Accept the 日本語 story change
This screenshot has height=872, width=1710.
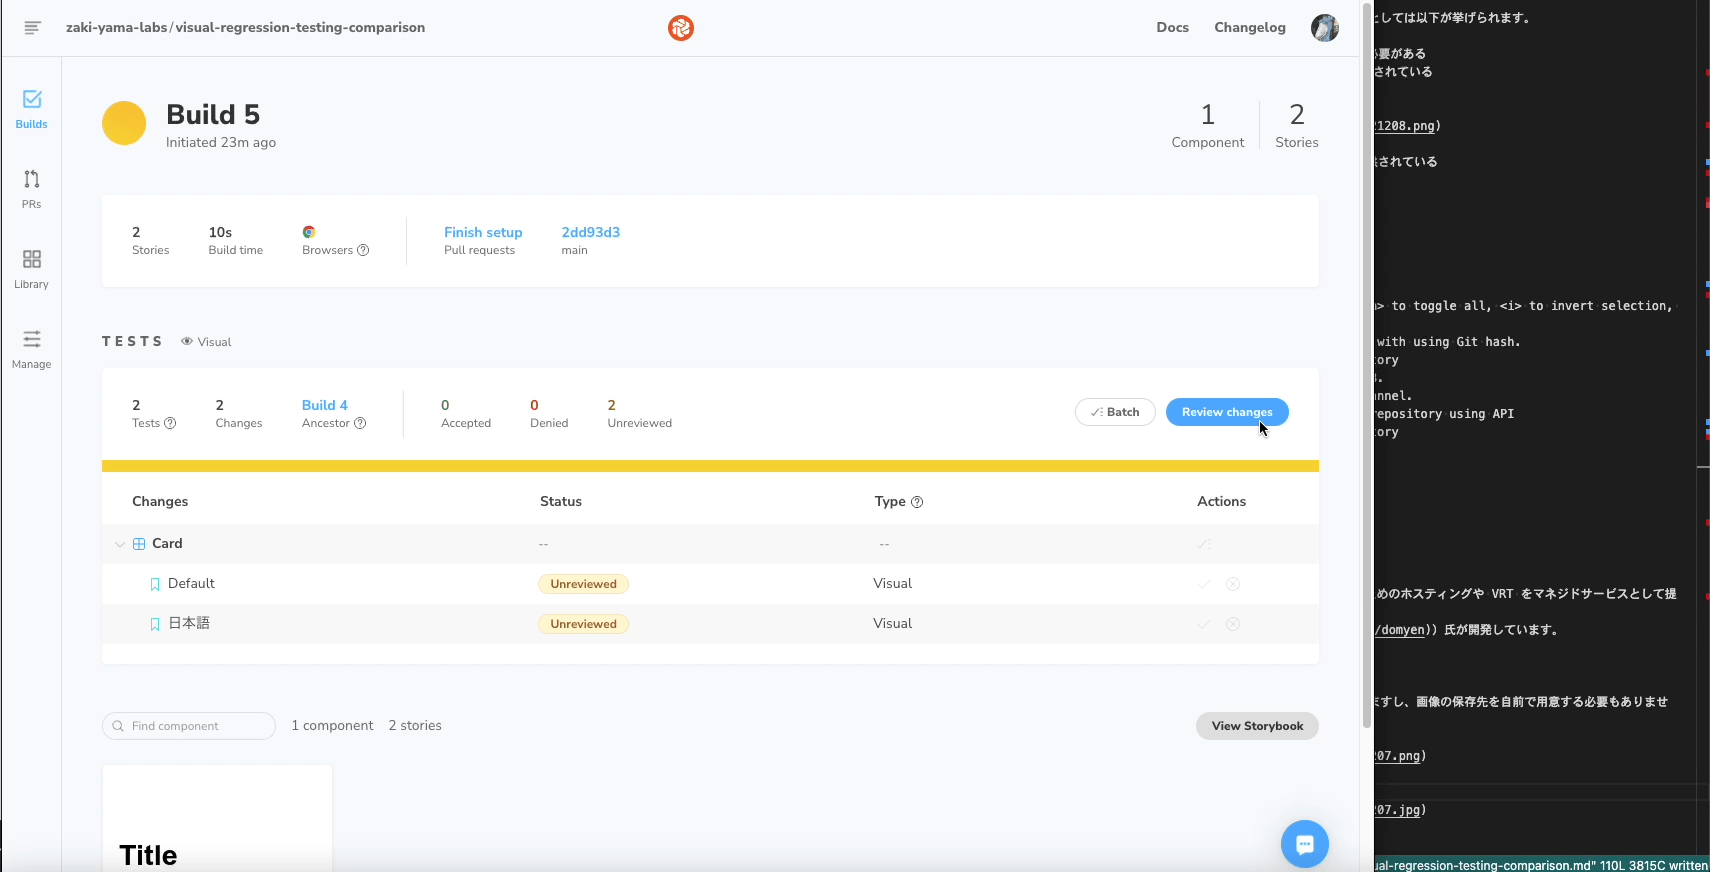pyautogui.click(x=1204, y=624)
